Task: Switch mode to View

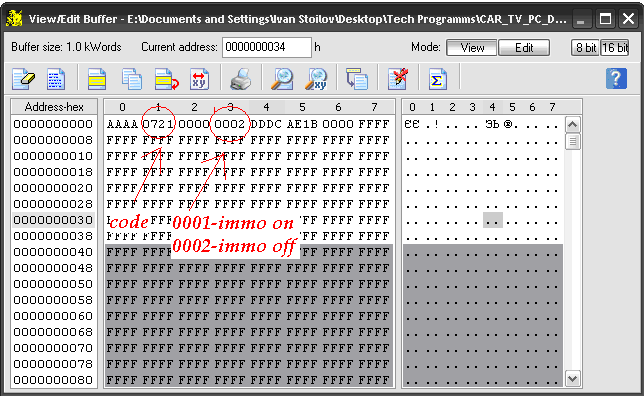Action: 472,48
